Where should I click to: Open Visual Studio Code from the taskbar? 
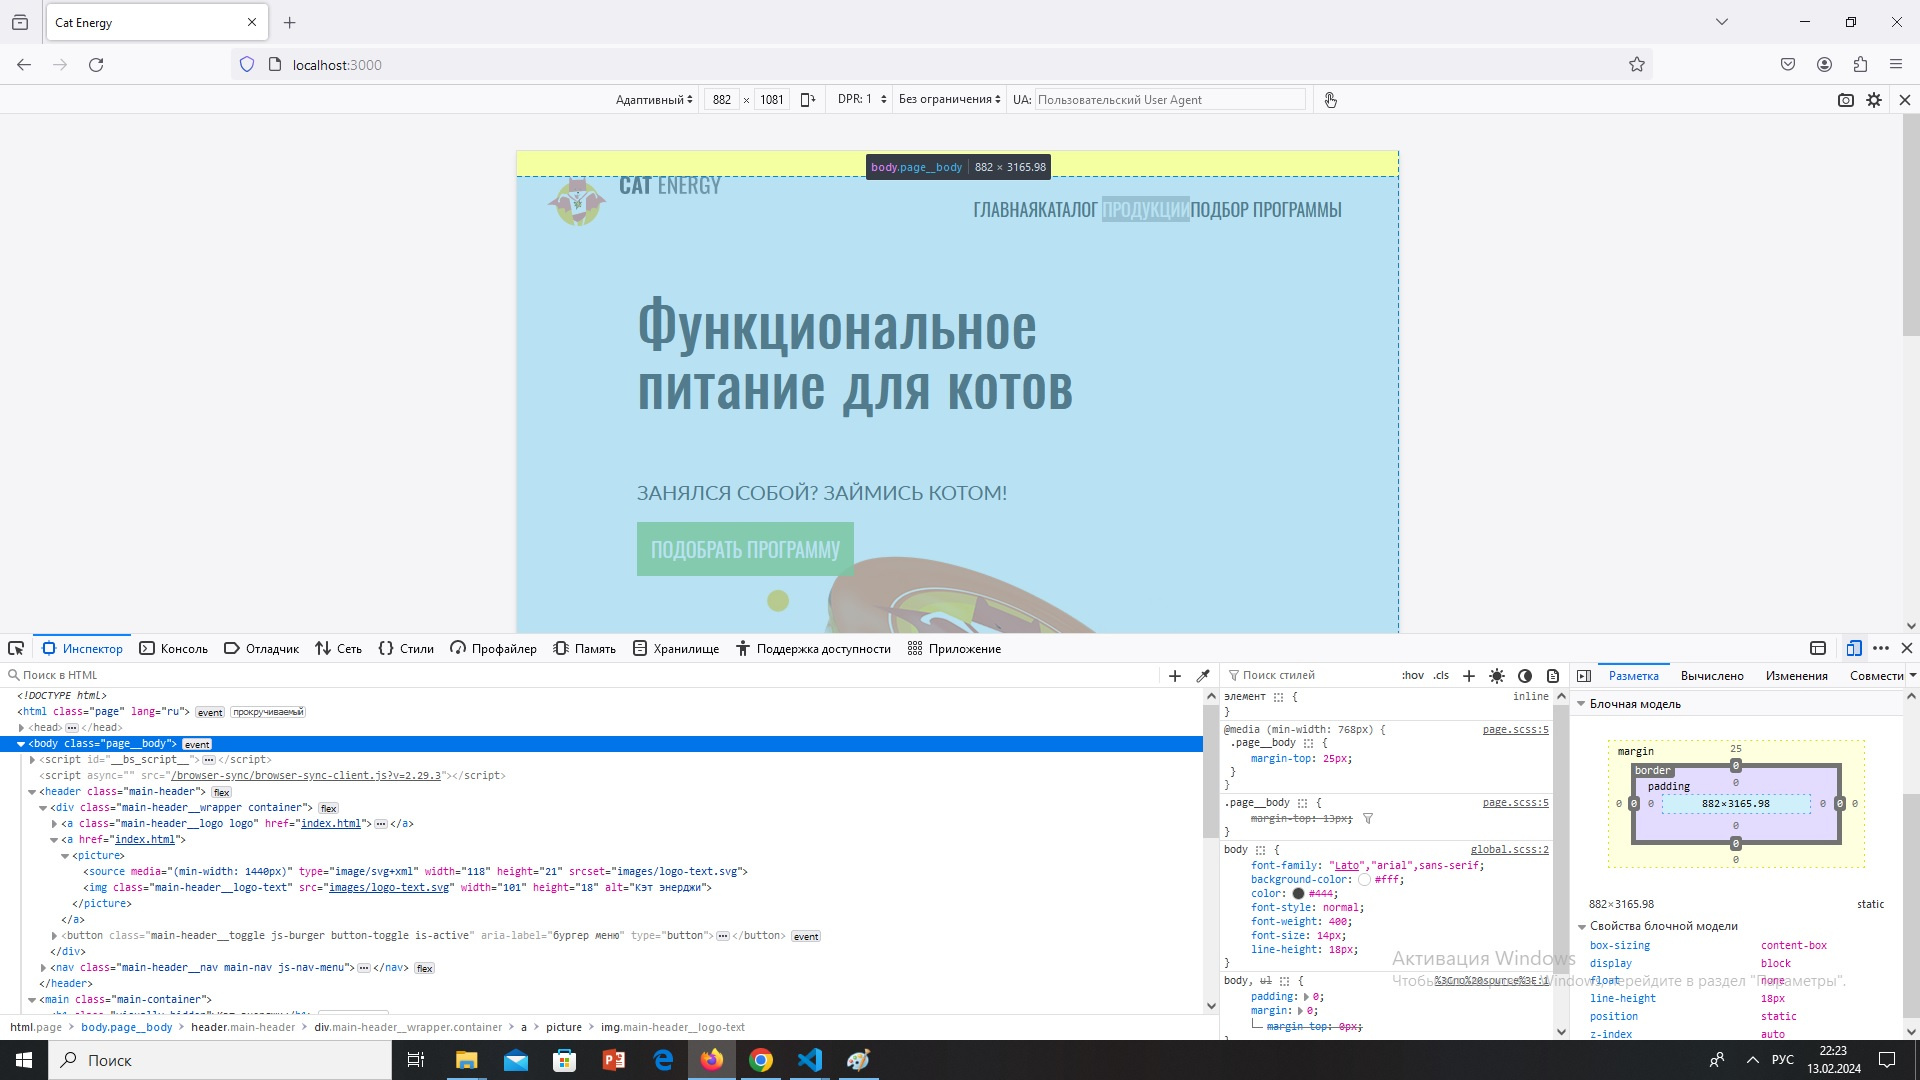[x=810, y=1060]
